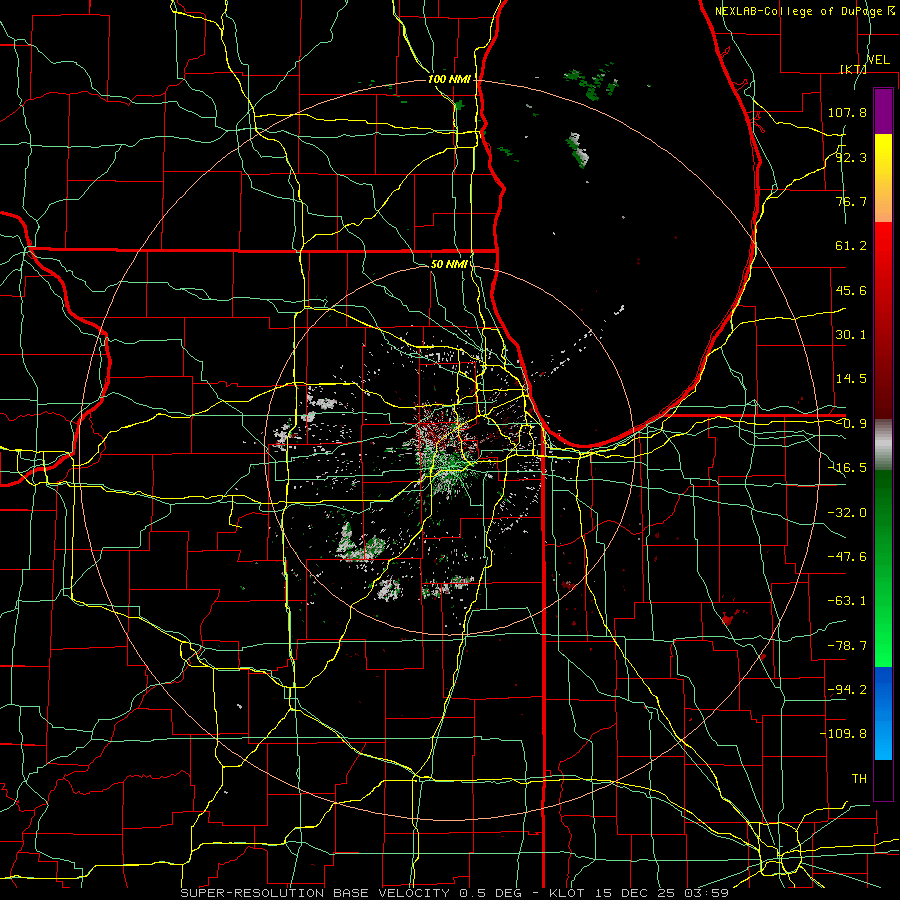The image size is (900, 900).
Task: Click the Super-Resolution Base Velocity caption
Action: [x=455, y=893]
